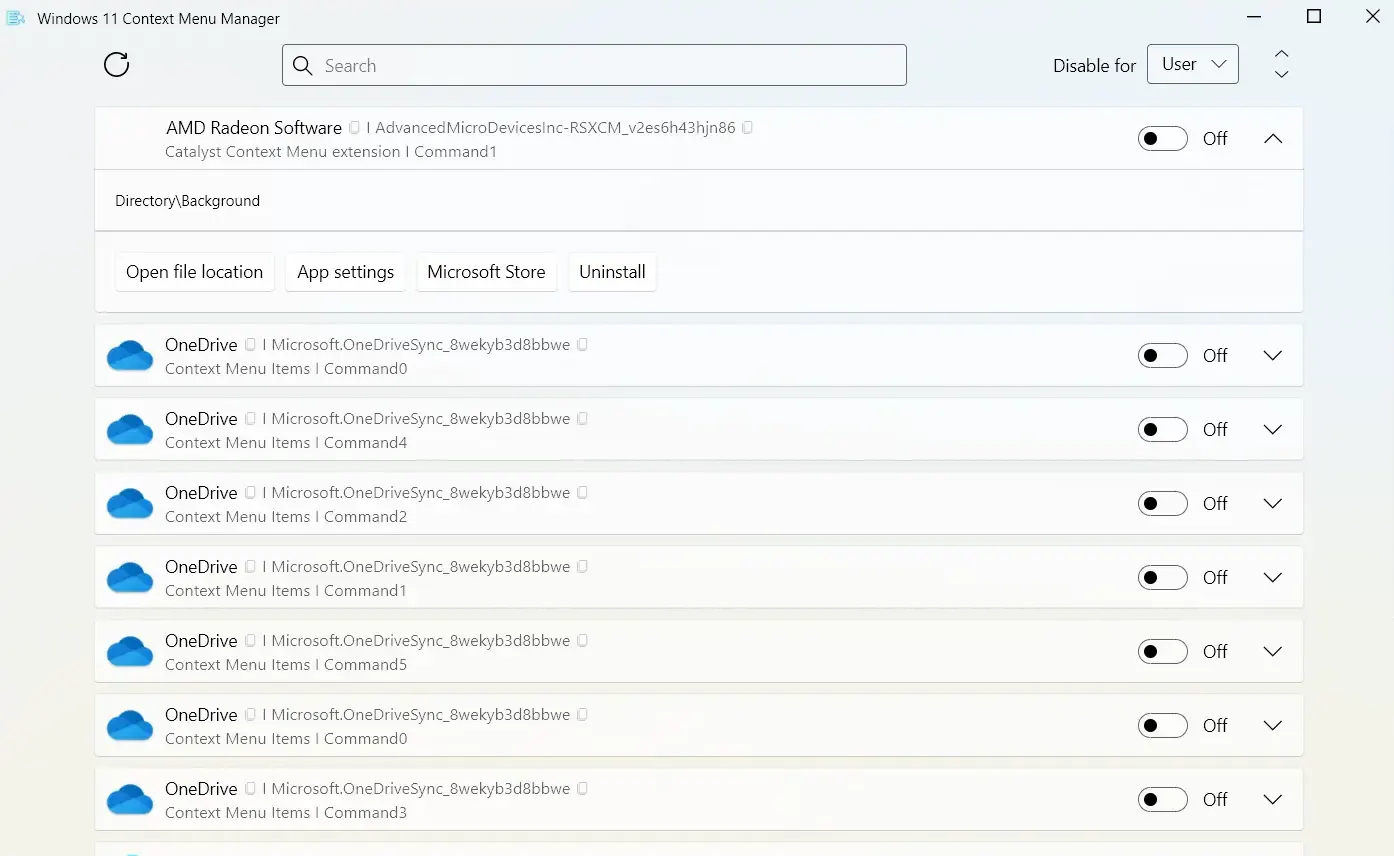Copy the OneDriveSync package ID in the Command3 row
This screenshot has width=1394, height=856.
pos(582,789)
